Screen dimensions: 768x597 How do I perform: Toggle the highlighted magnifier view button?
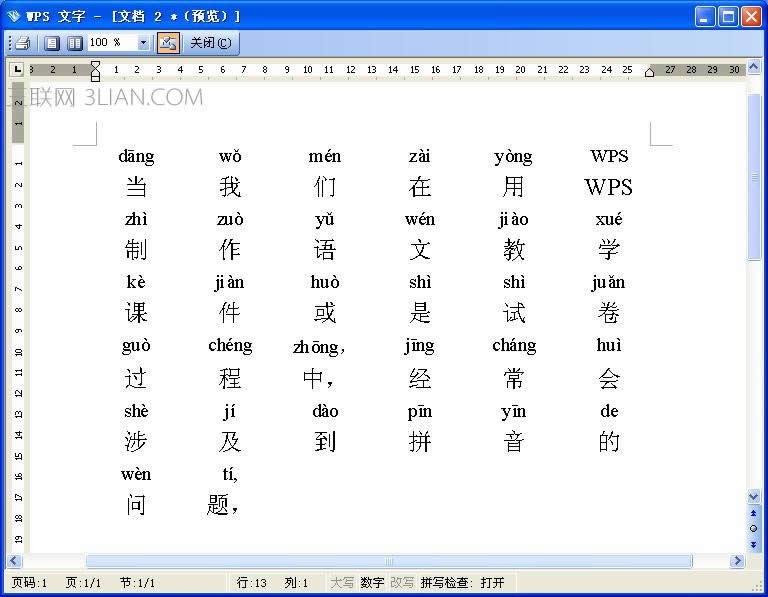[168, 43]
